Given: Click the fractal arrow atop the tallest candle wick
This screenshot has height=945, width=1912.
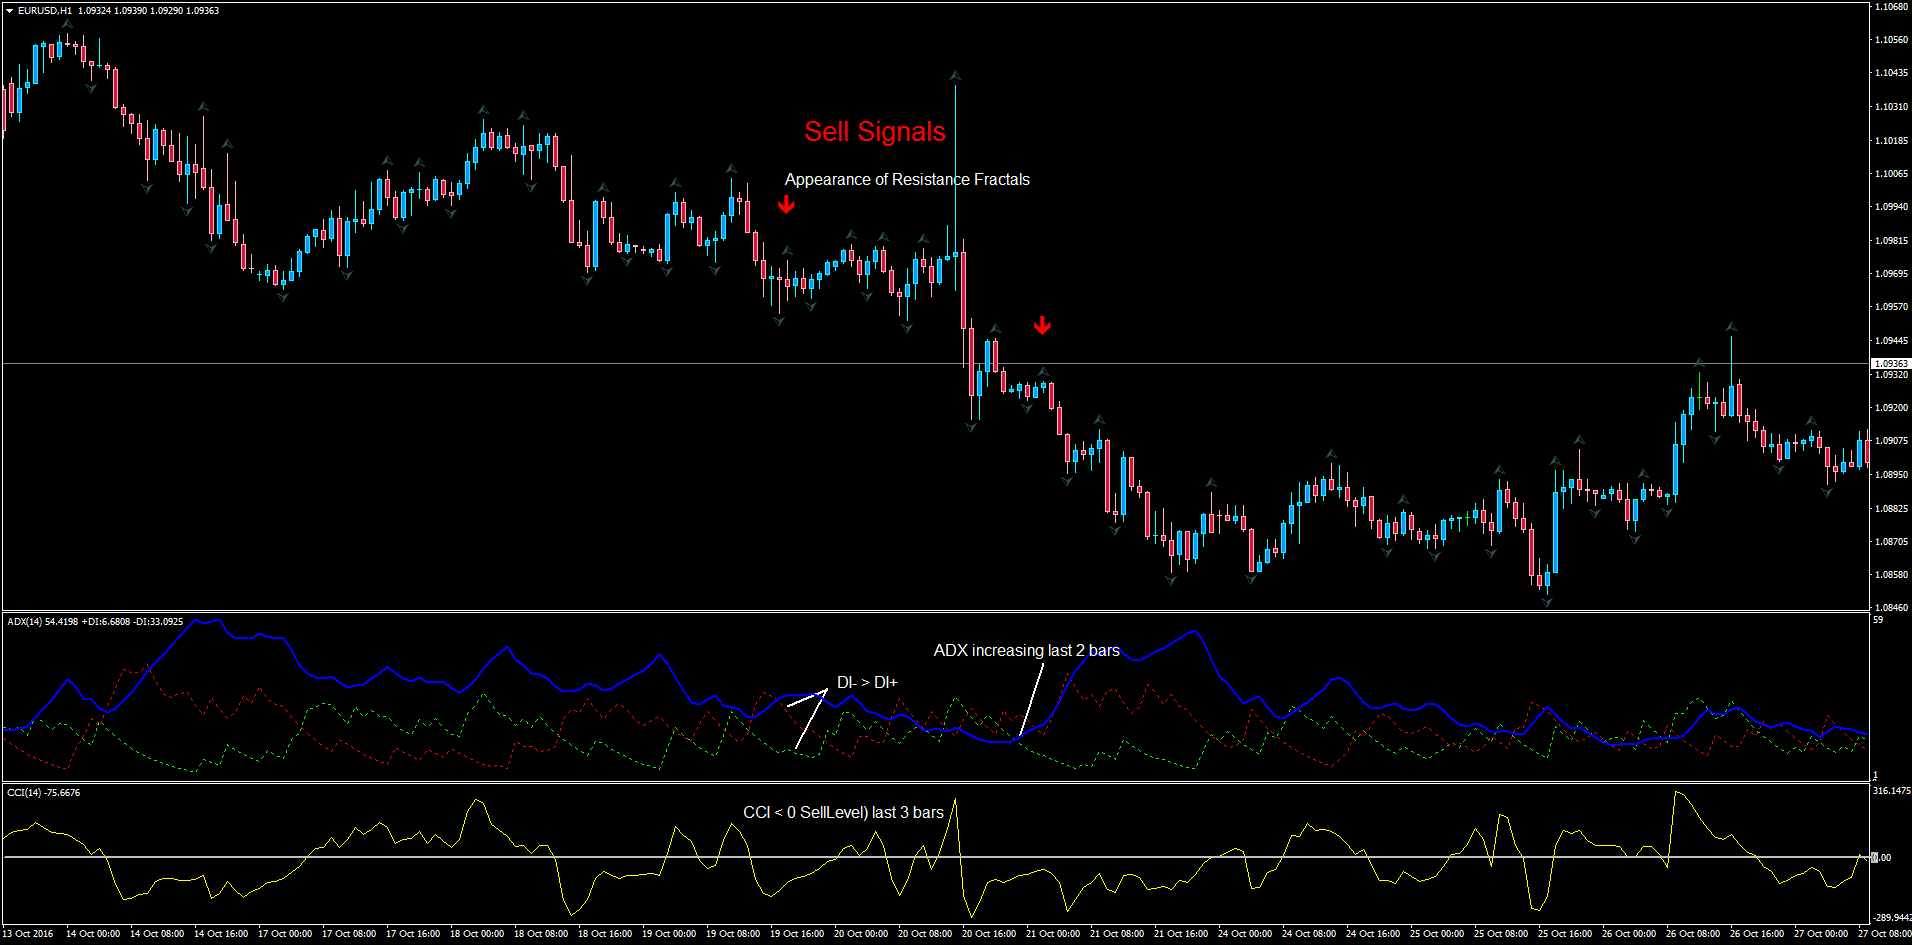Looking at the screenshot, I should (x=955, y=76).
